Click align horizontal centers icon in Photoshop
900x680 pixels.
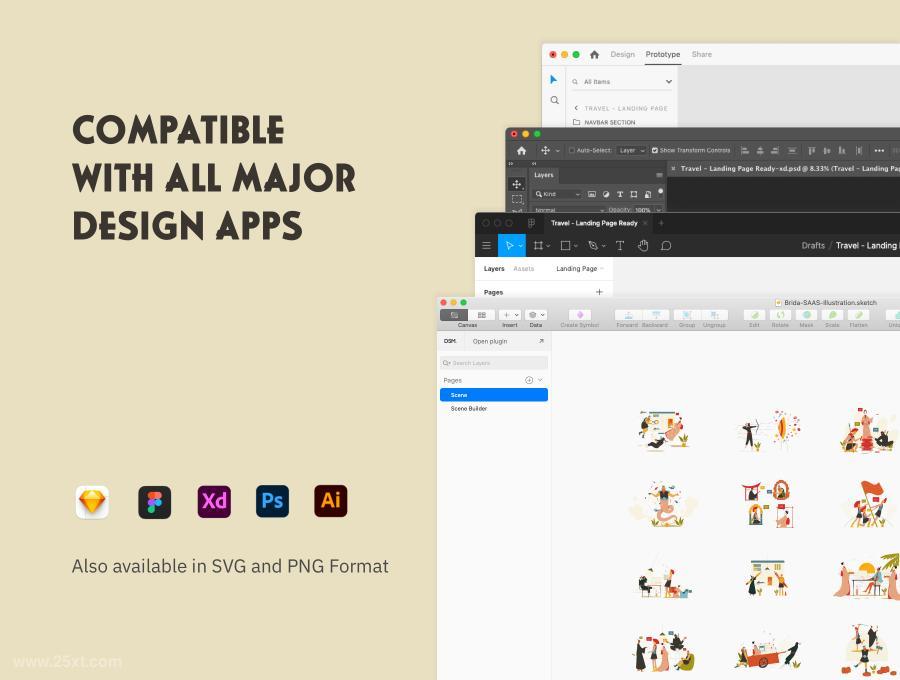(x=760, y=150)
